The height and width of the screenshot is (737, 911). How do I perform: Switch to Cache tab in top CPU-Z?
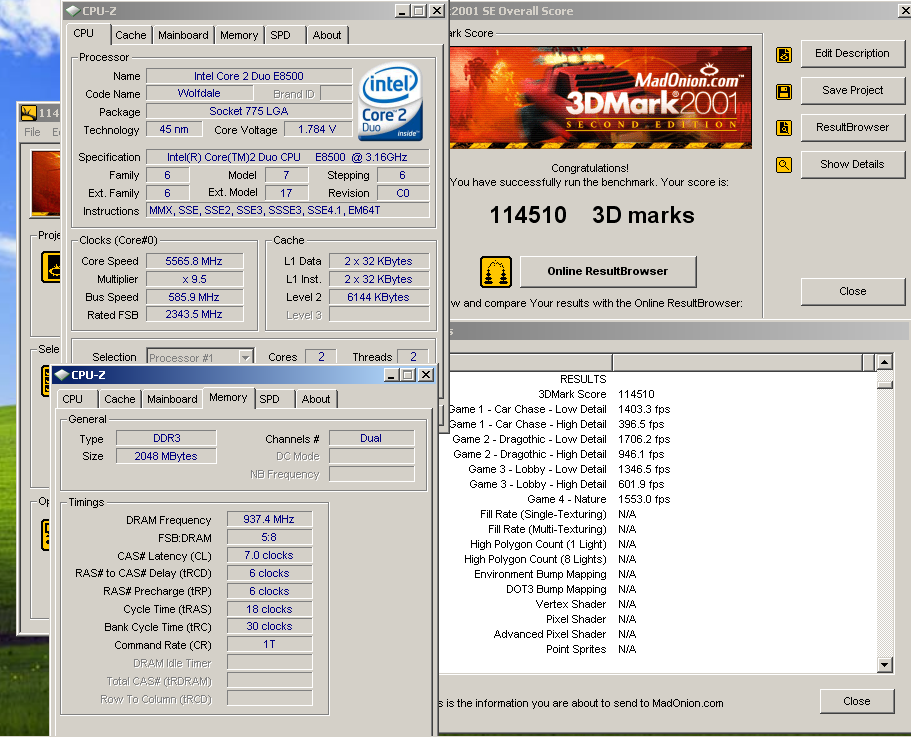coord(131,35)
